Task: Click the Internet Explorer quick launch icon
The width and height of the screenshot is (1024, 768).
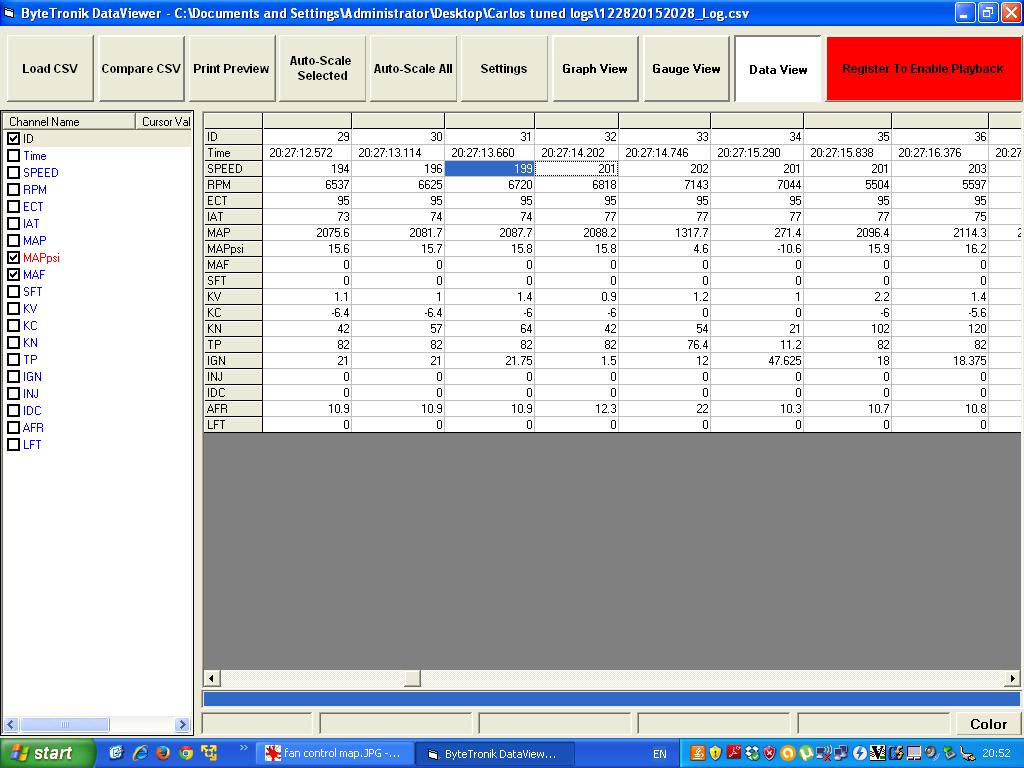Action: pyautogui.click(x=139, y=753)
